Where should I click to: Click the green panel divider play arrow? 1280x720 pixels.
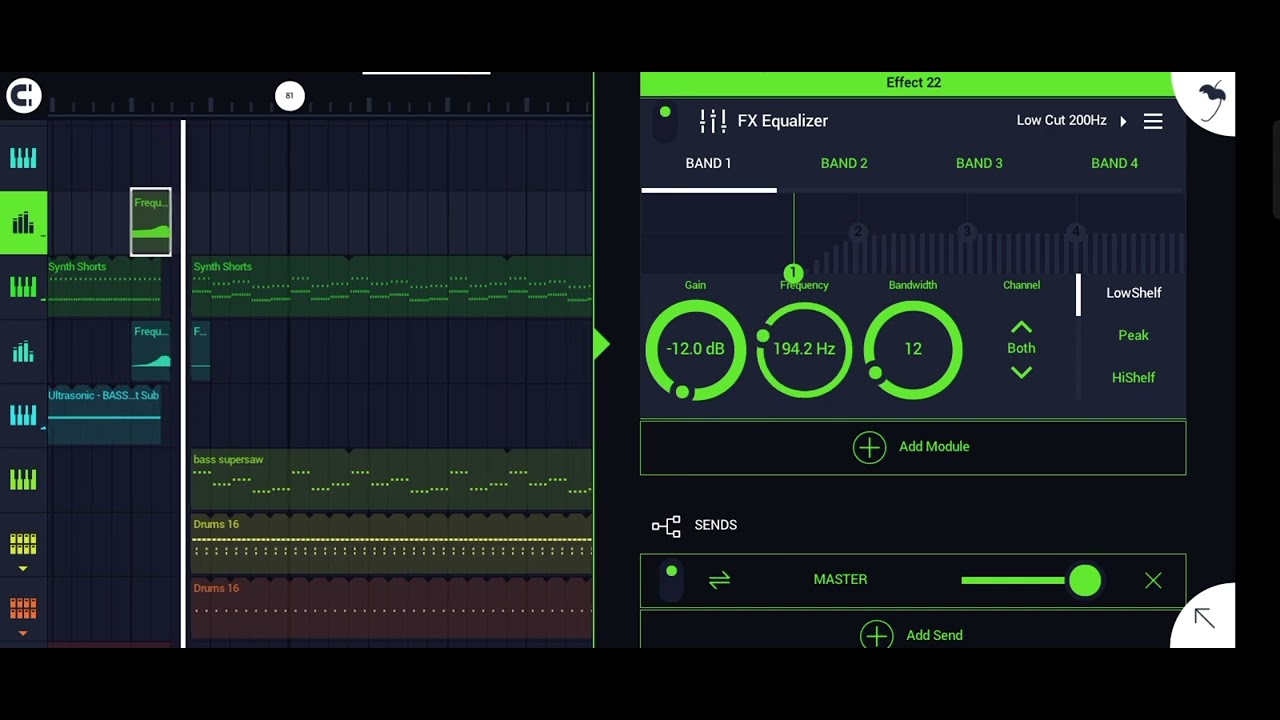coord(601,345)
